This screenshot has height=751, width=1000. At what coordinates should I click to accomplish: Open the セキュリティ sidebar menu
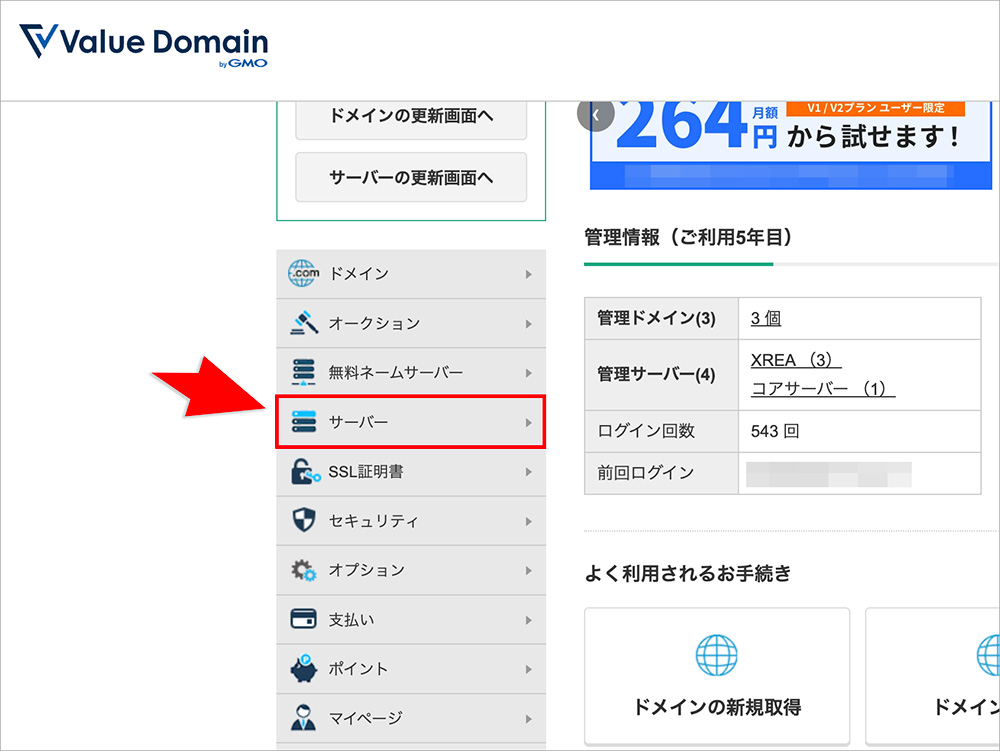(x=411, y=521)
